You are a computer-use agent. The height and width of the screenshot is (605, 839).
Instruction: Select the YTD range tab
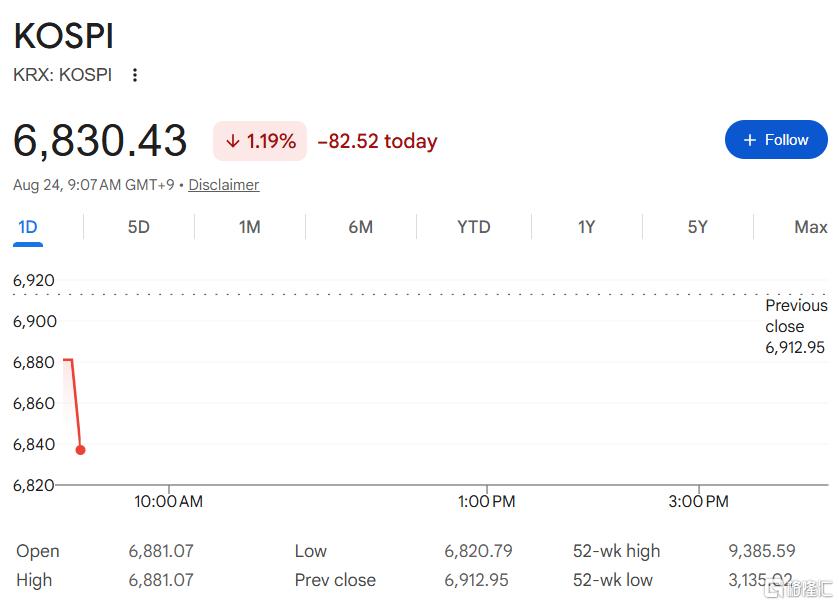[x=474, y=227]
